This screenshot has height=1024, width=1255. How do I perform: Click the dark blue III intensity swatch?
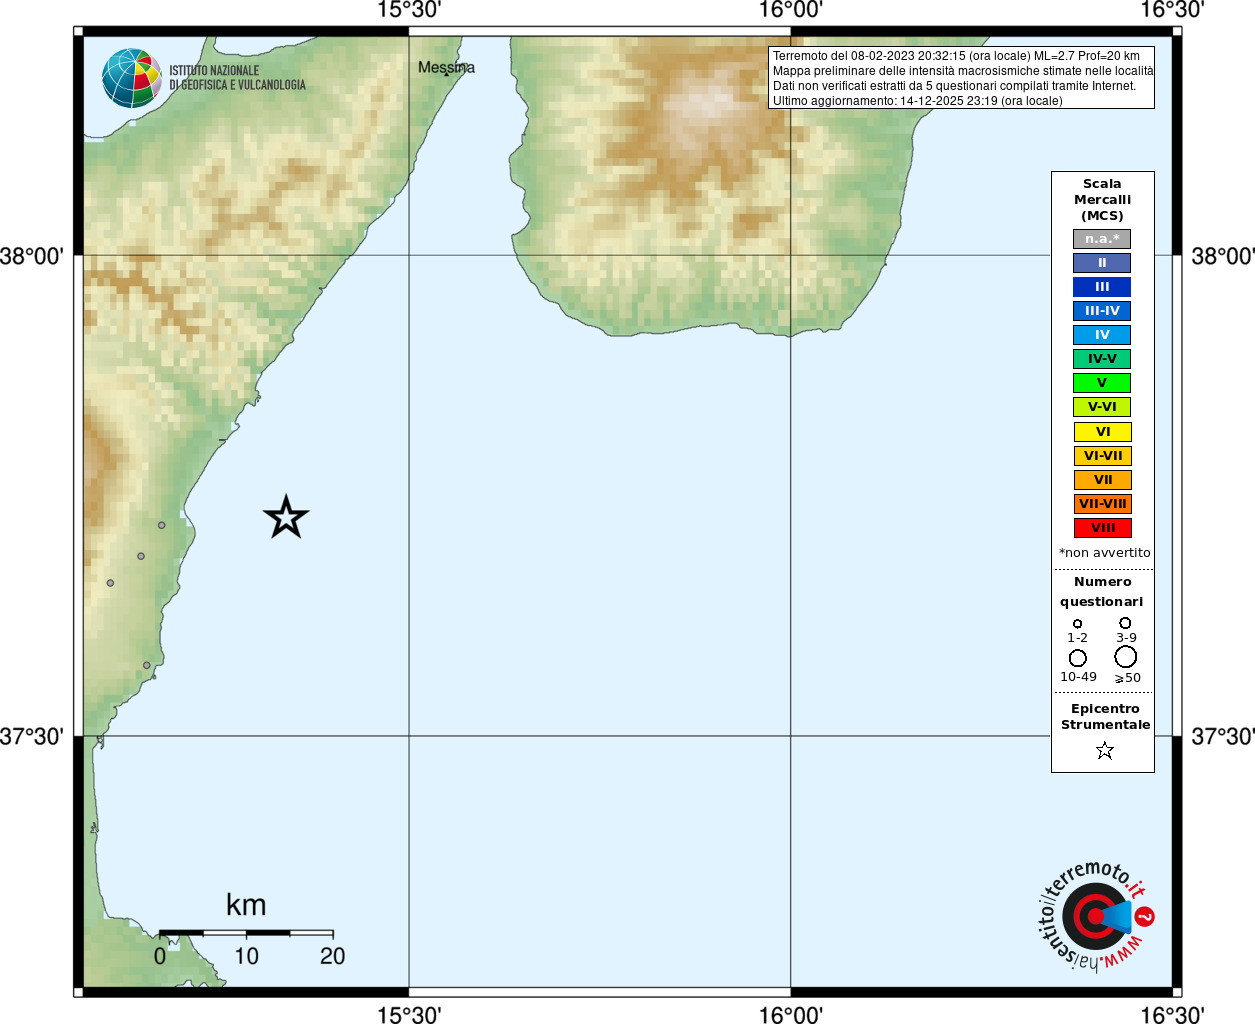click(x=1102, y=287)
